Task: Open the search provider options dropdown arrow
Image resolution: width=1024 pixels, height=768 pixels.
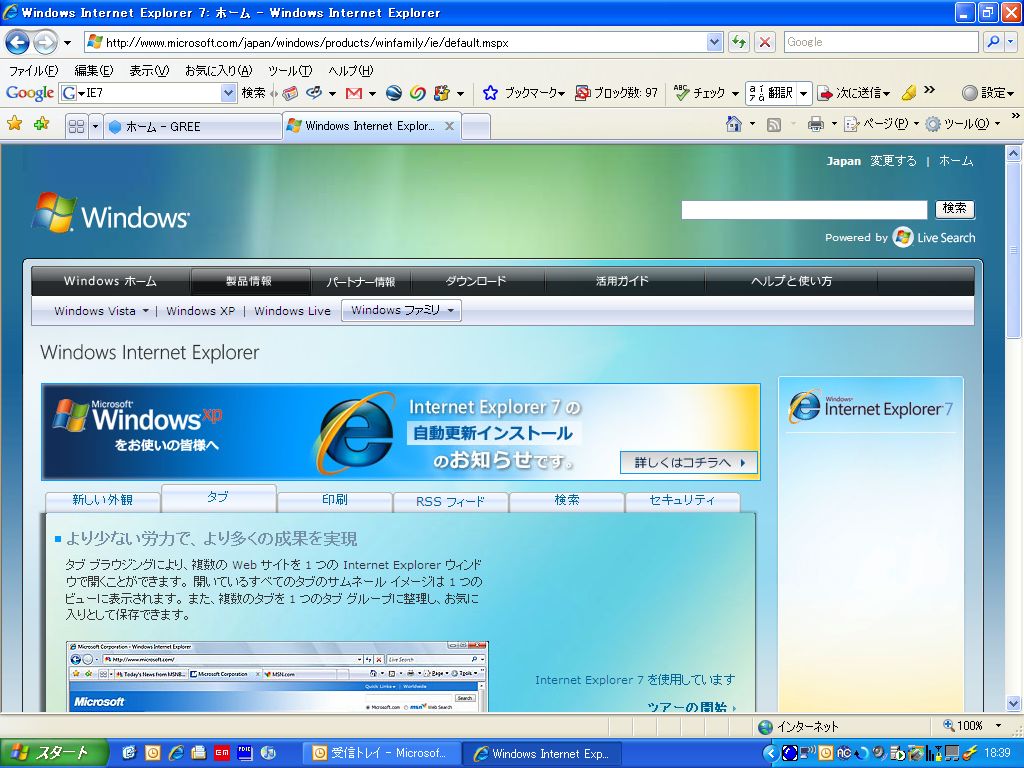Action: point(1010,42)
